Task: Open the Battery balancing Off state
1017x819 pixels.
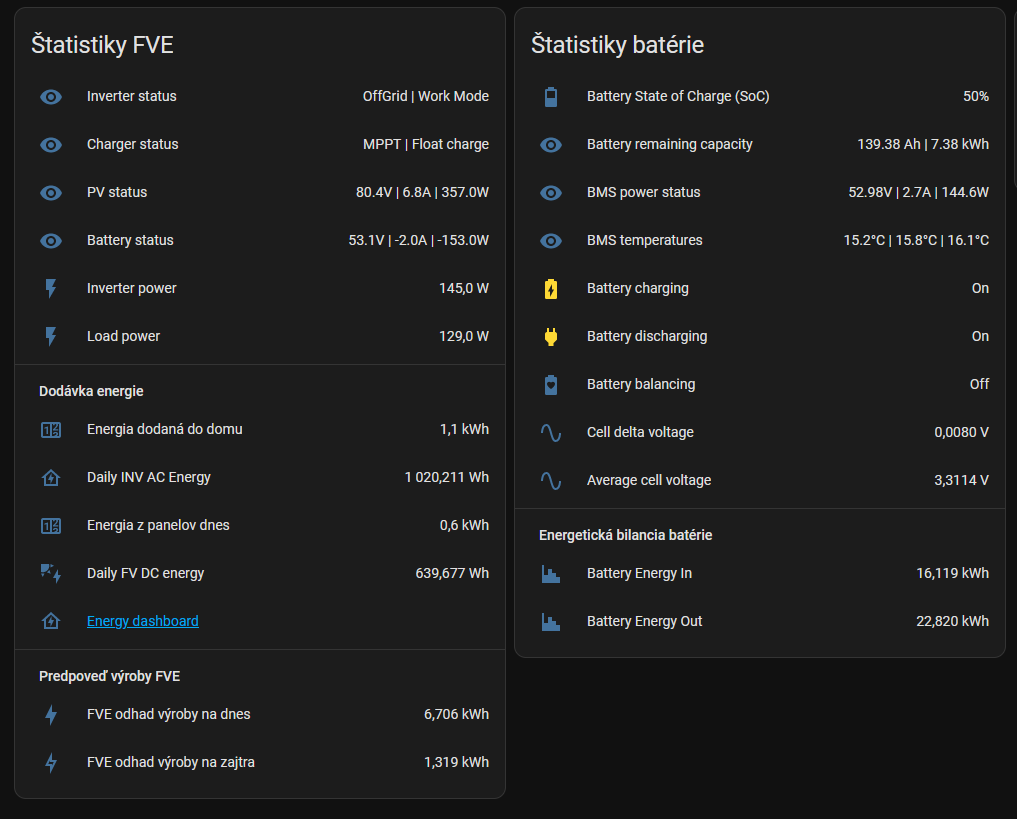Action: coord(978,385)
